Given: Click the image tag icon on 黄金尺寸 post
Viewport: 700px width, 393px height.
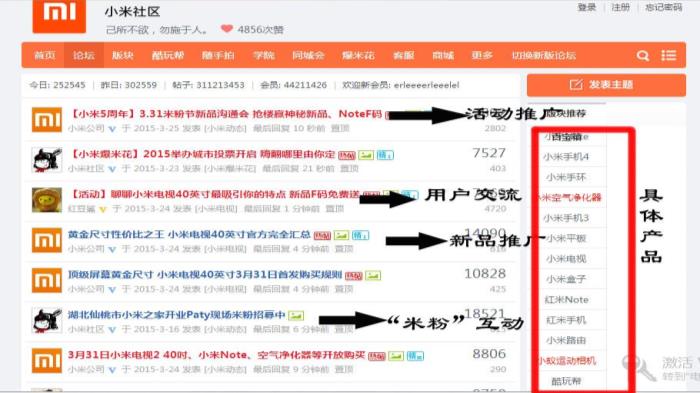Looking at the screenshot, I should [x=342, y=235].
